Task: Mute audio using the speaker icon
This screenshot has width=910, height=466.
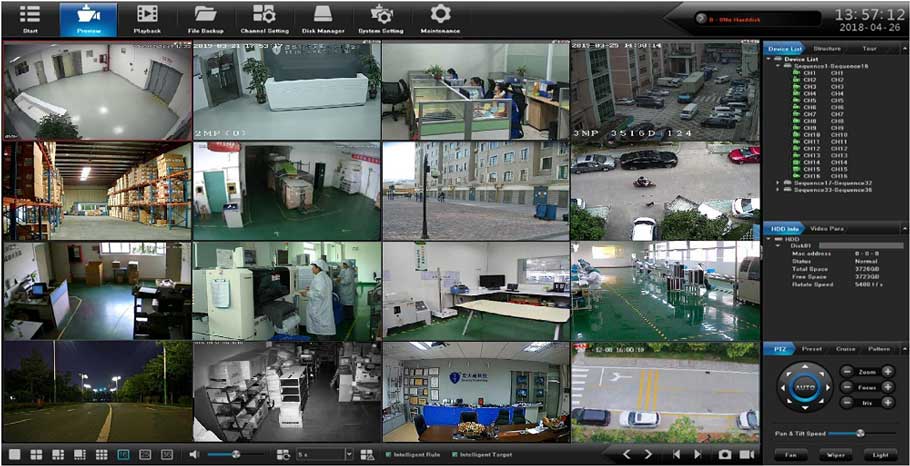Action: pyautogui.click(x=194, y=455)
